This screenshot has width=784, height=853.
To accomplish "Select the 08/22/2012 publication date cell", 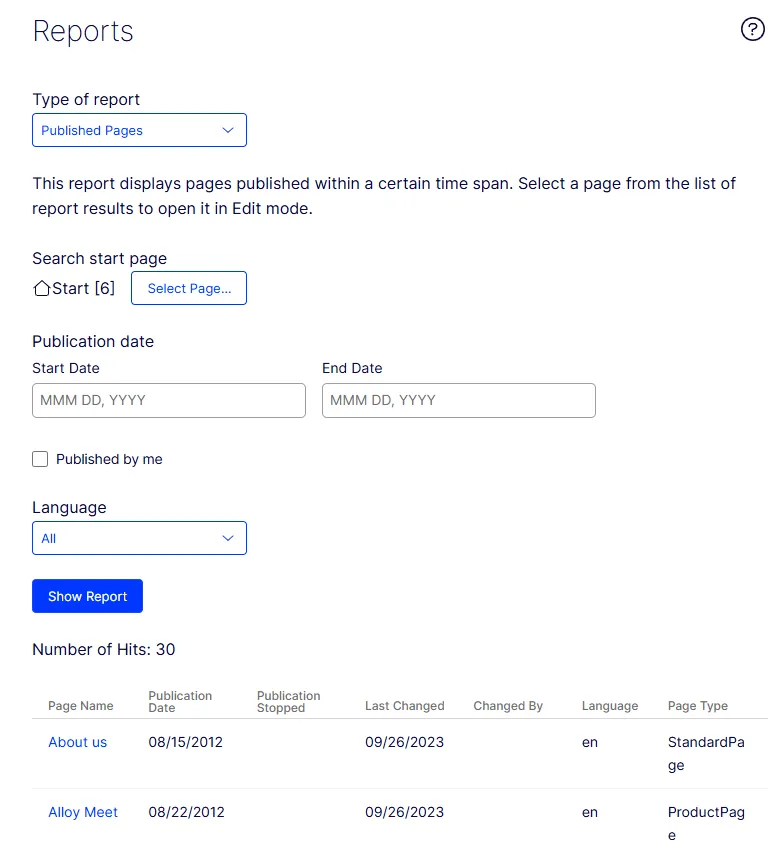I will coord(187,812).
